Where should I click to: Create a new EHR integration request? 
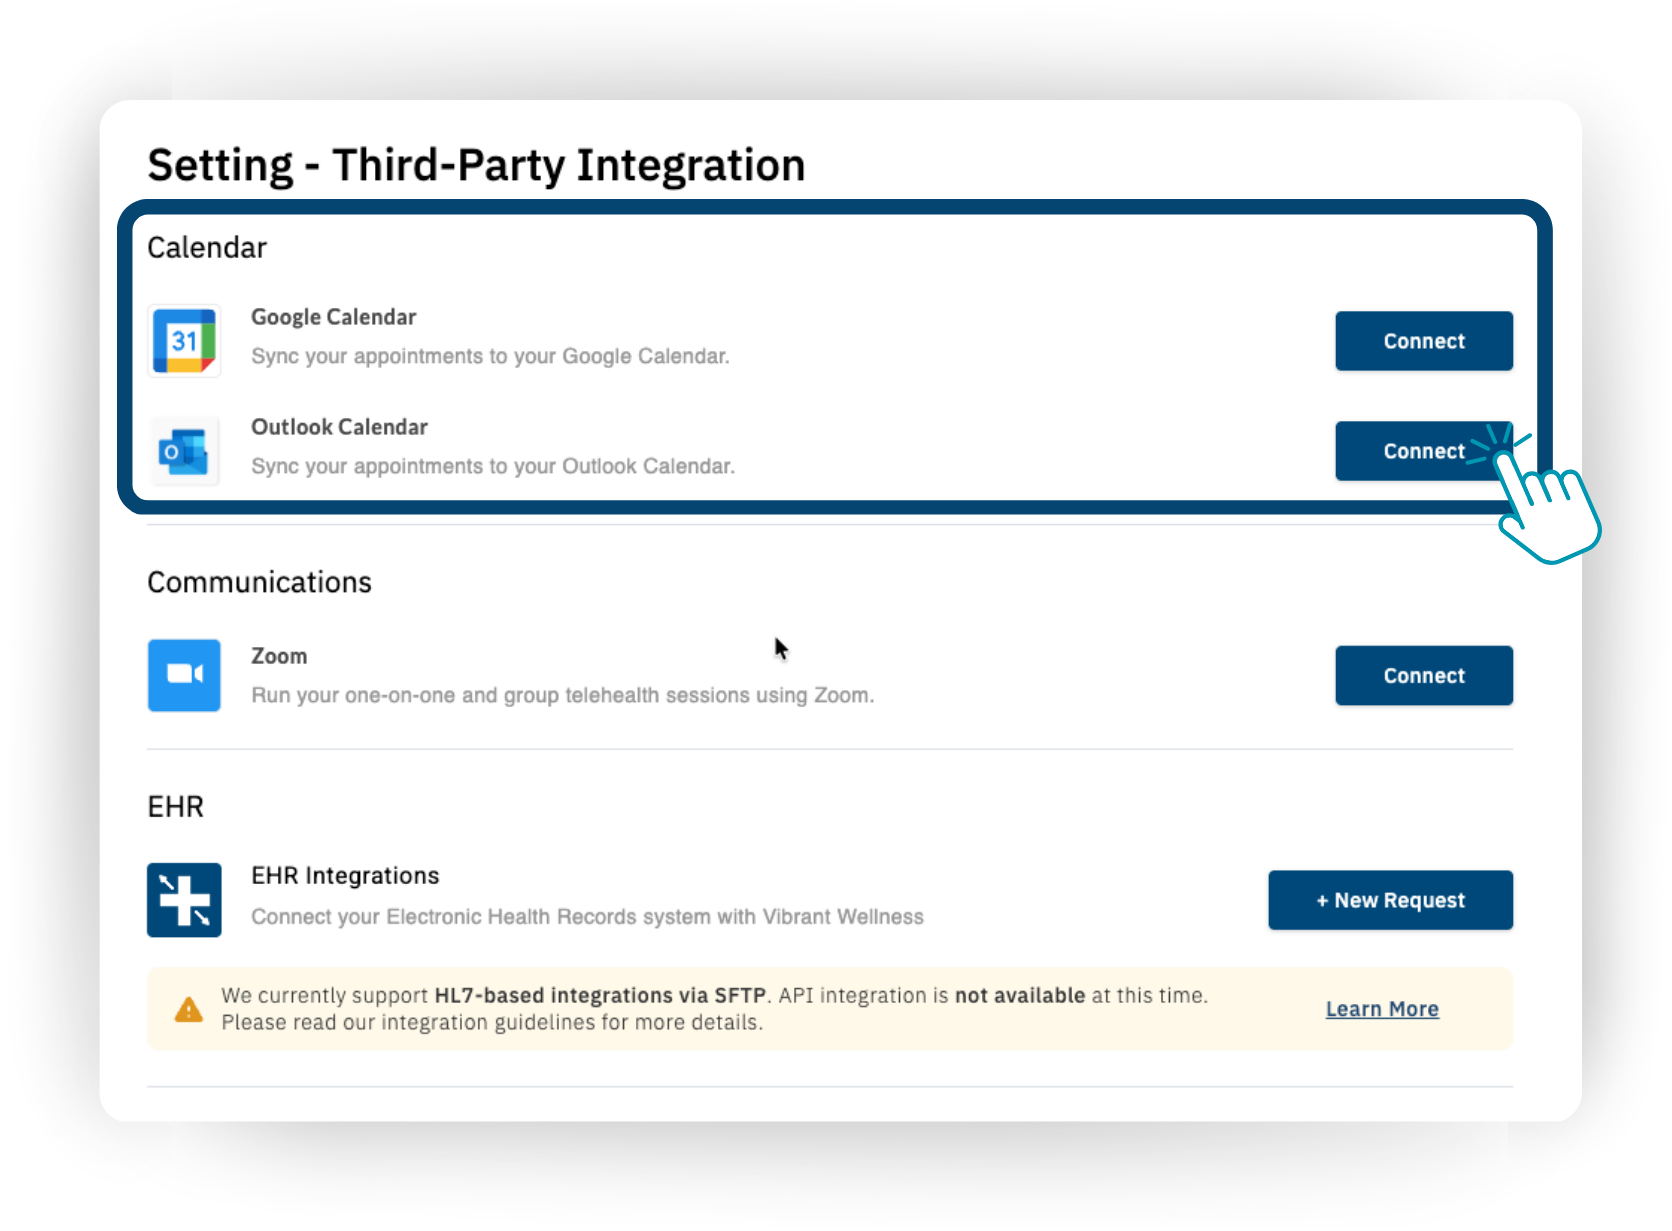pos(1390,900)
